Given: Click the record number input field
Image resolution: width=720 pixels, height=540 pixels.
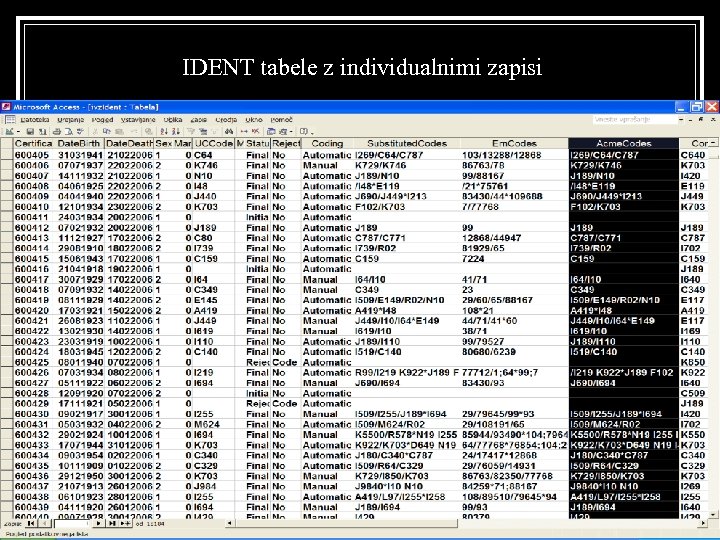Looking at the screenshot, I should [x=71, y=523].
